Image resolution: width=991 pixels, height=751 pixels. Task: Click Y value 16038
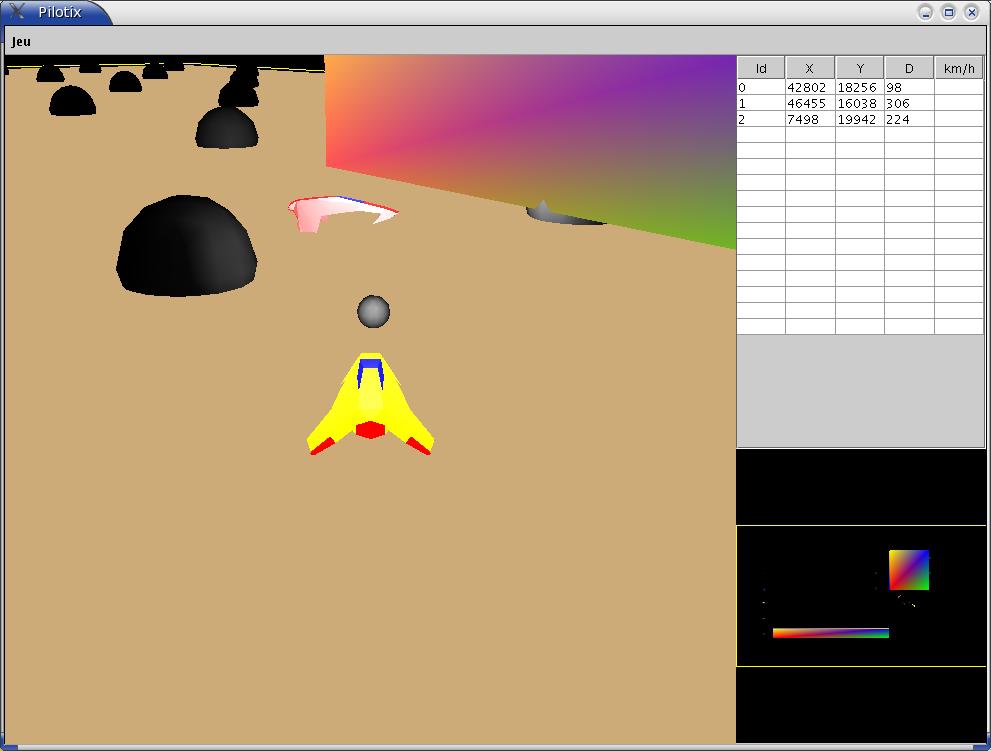[857, 103]
